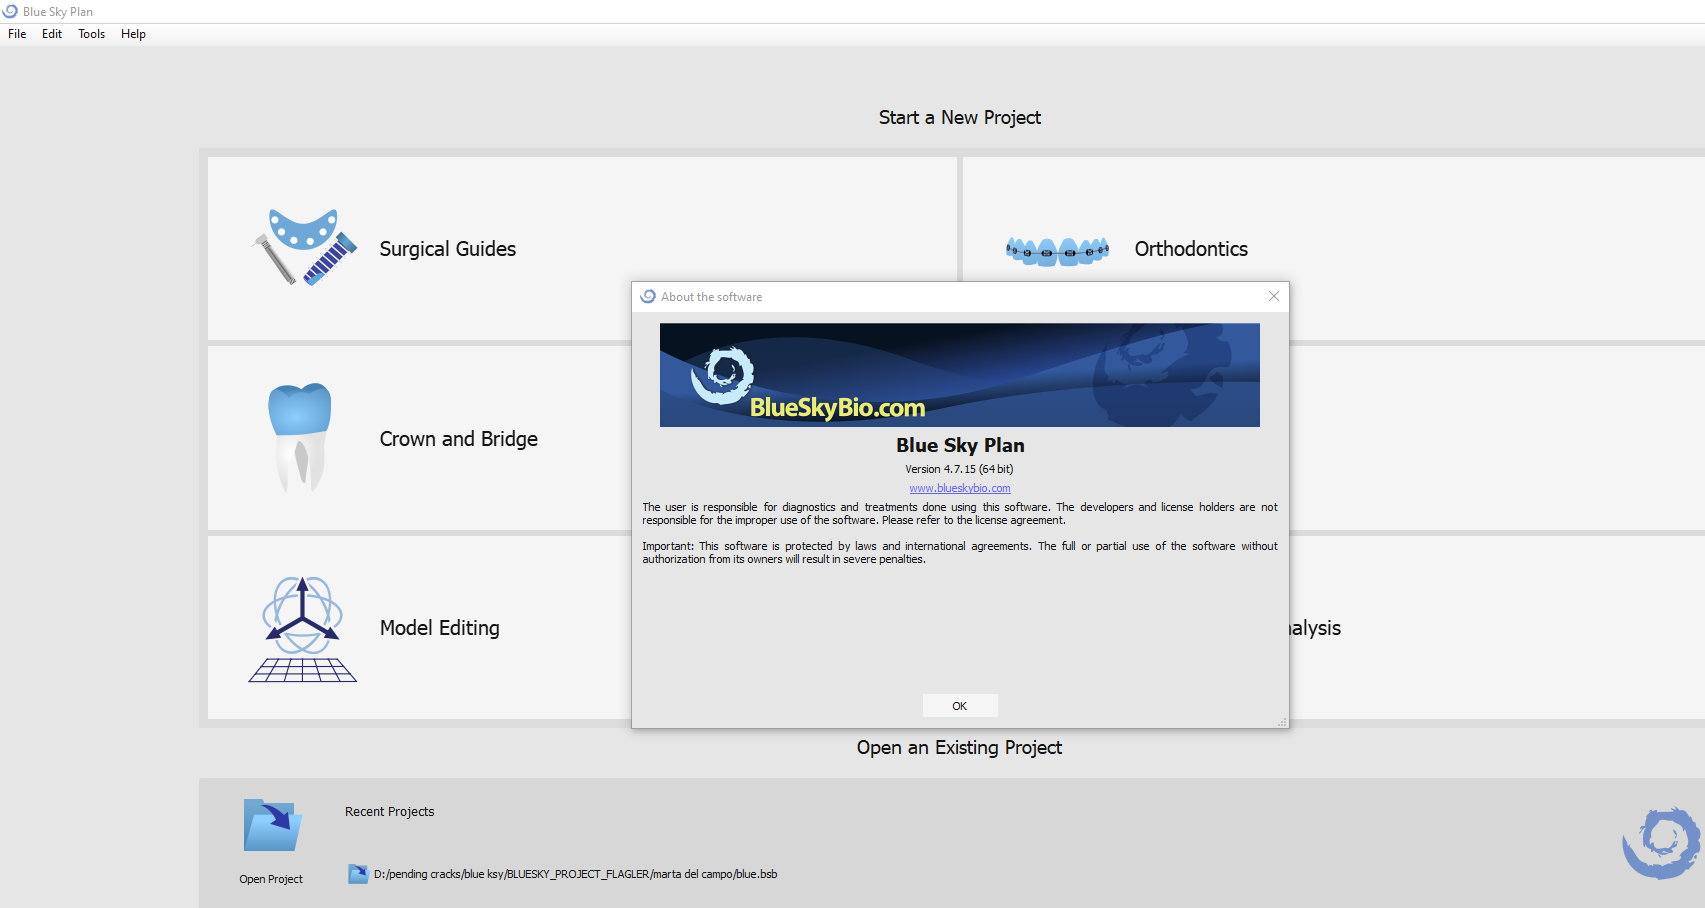Follow the www.blueskybio.com link
Image resolution: width=1705 pixels, height=908 pixels.
tap(959, 488)
